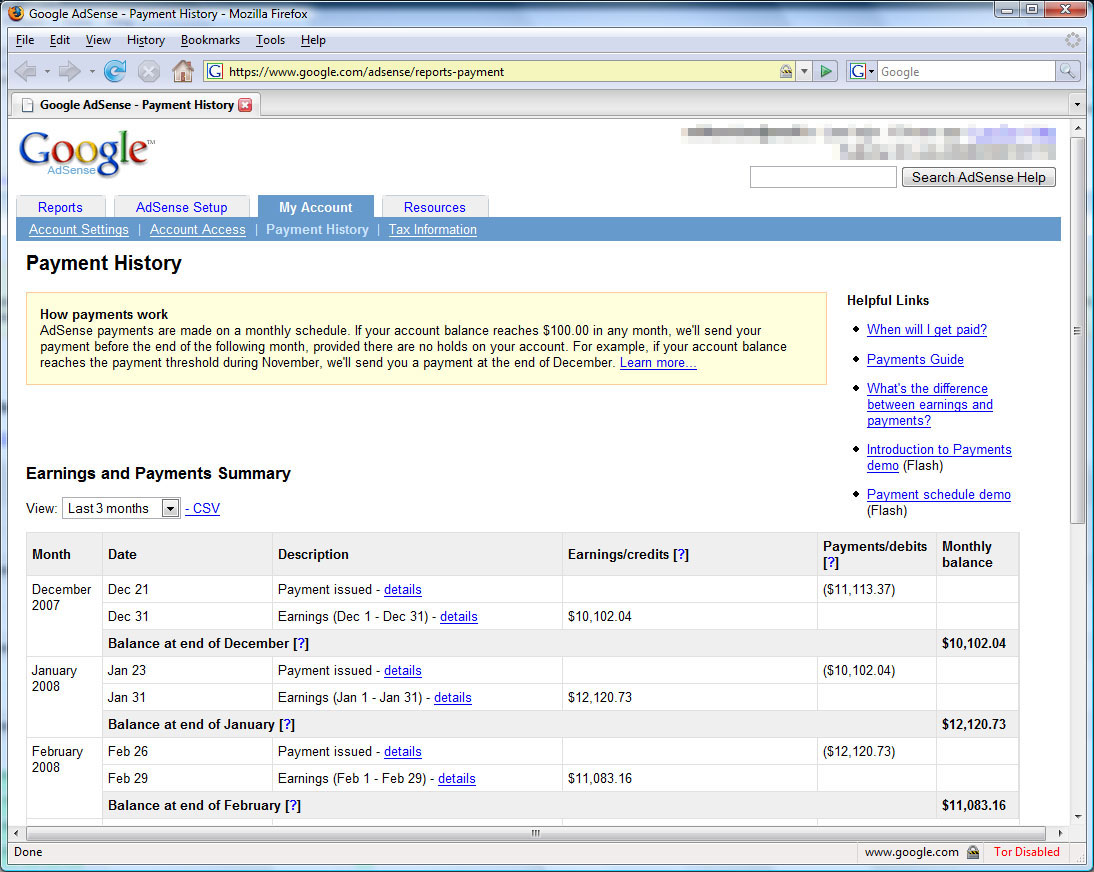This screenshot has height=872, width=1094.
Task: Click the URL address bar
Action: [x=501, y=71]
